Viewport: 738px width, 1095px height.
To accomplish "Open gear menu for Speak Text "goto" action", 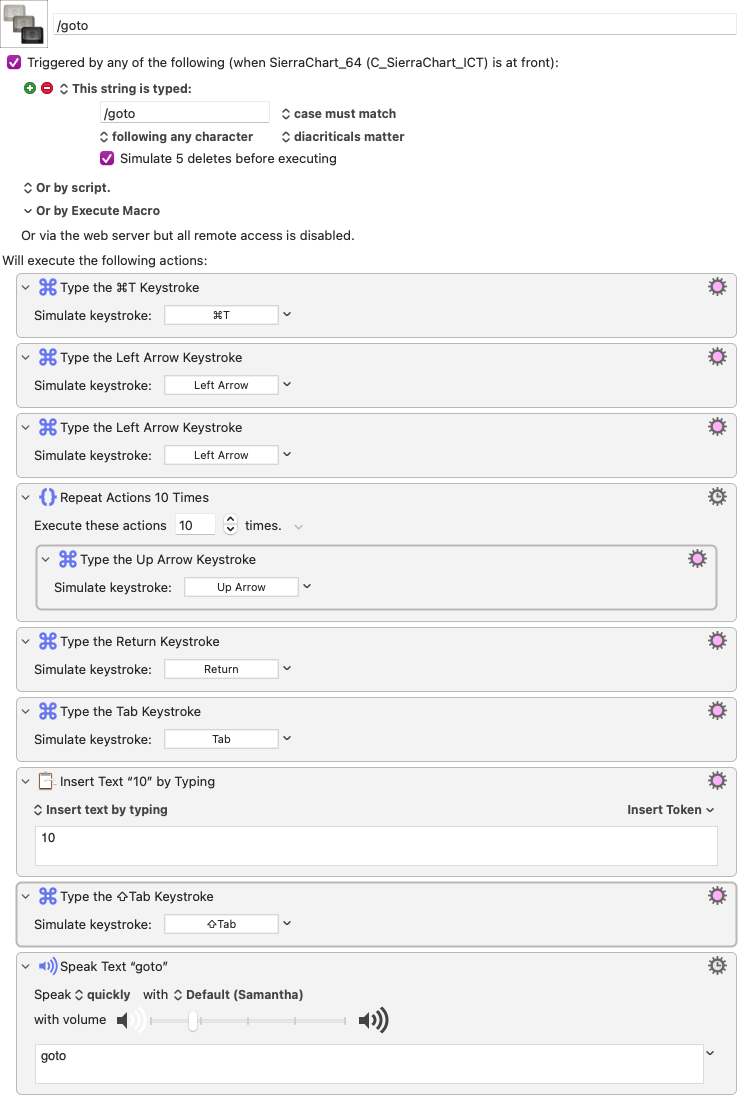I will pos(717,966).
